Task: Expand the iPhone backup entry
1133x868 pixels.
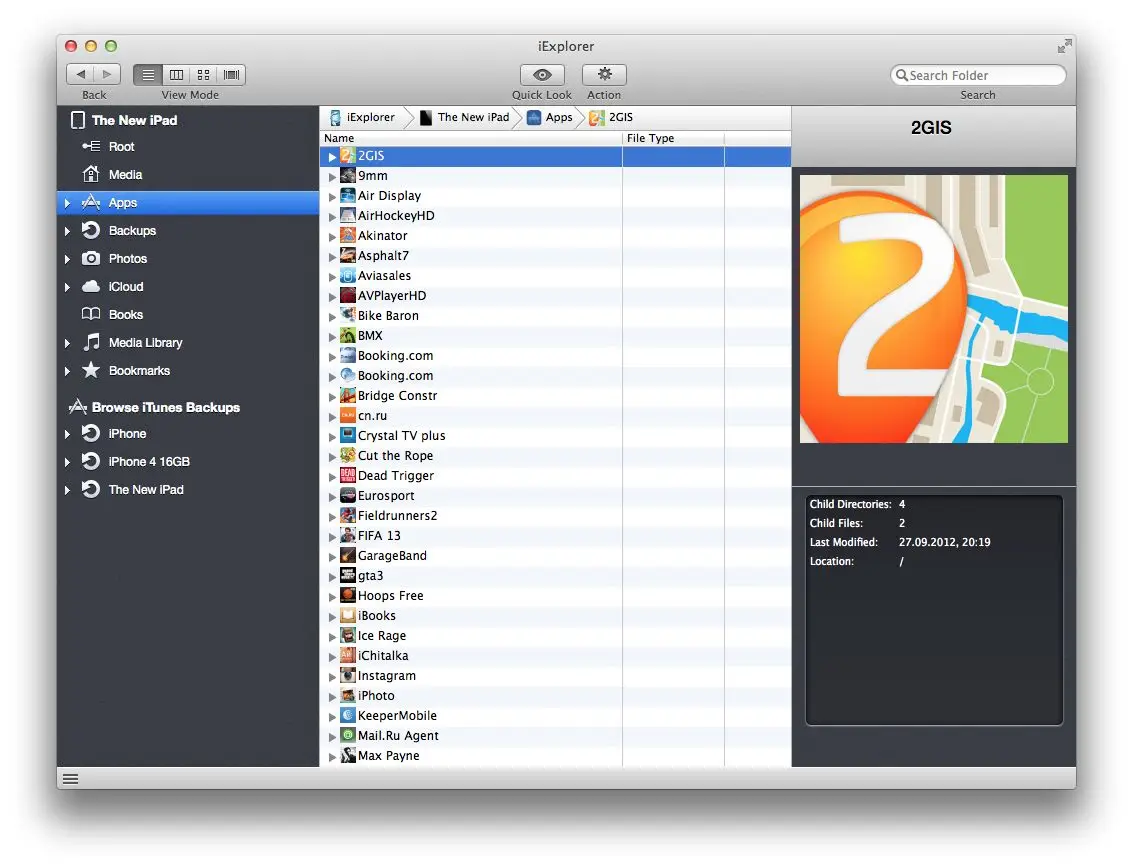Action: point(66,434)
